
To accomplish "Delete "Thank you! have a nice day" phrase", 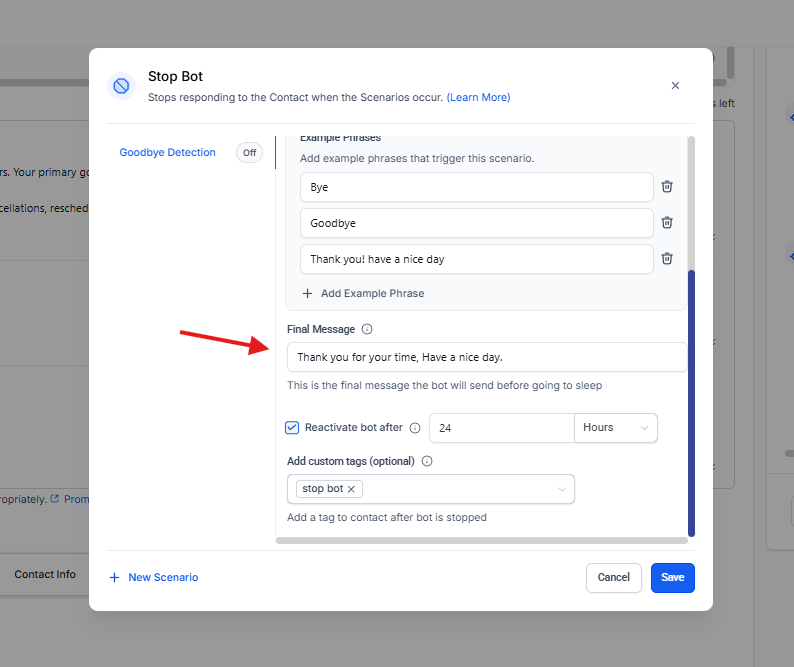I will [667, 259].
